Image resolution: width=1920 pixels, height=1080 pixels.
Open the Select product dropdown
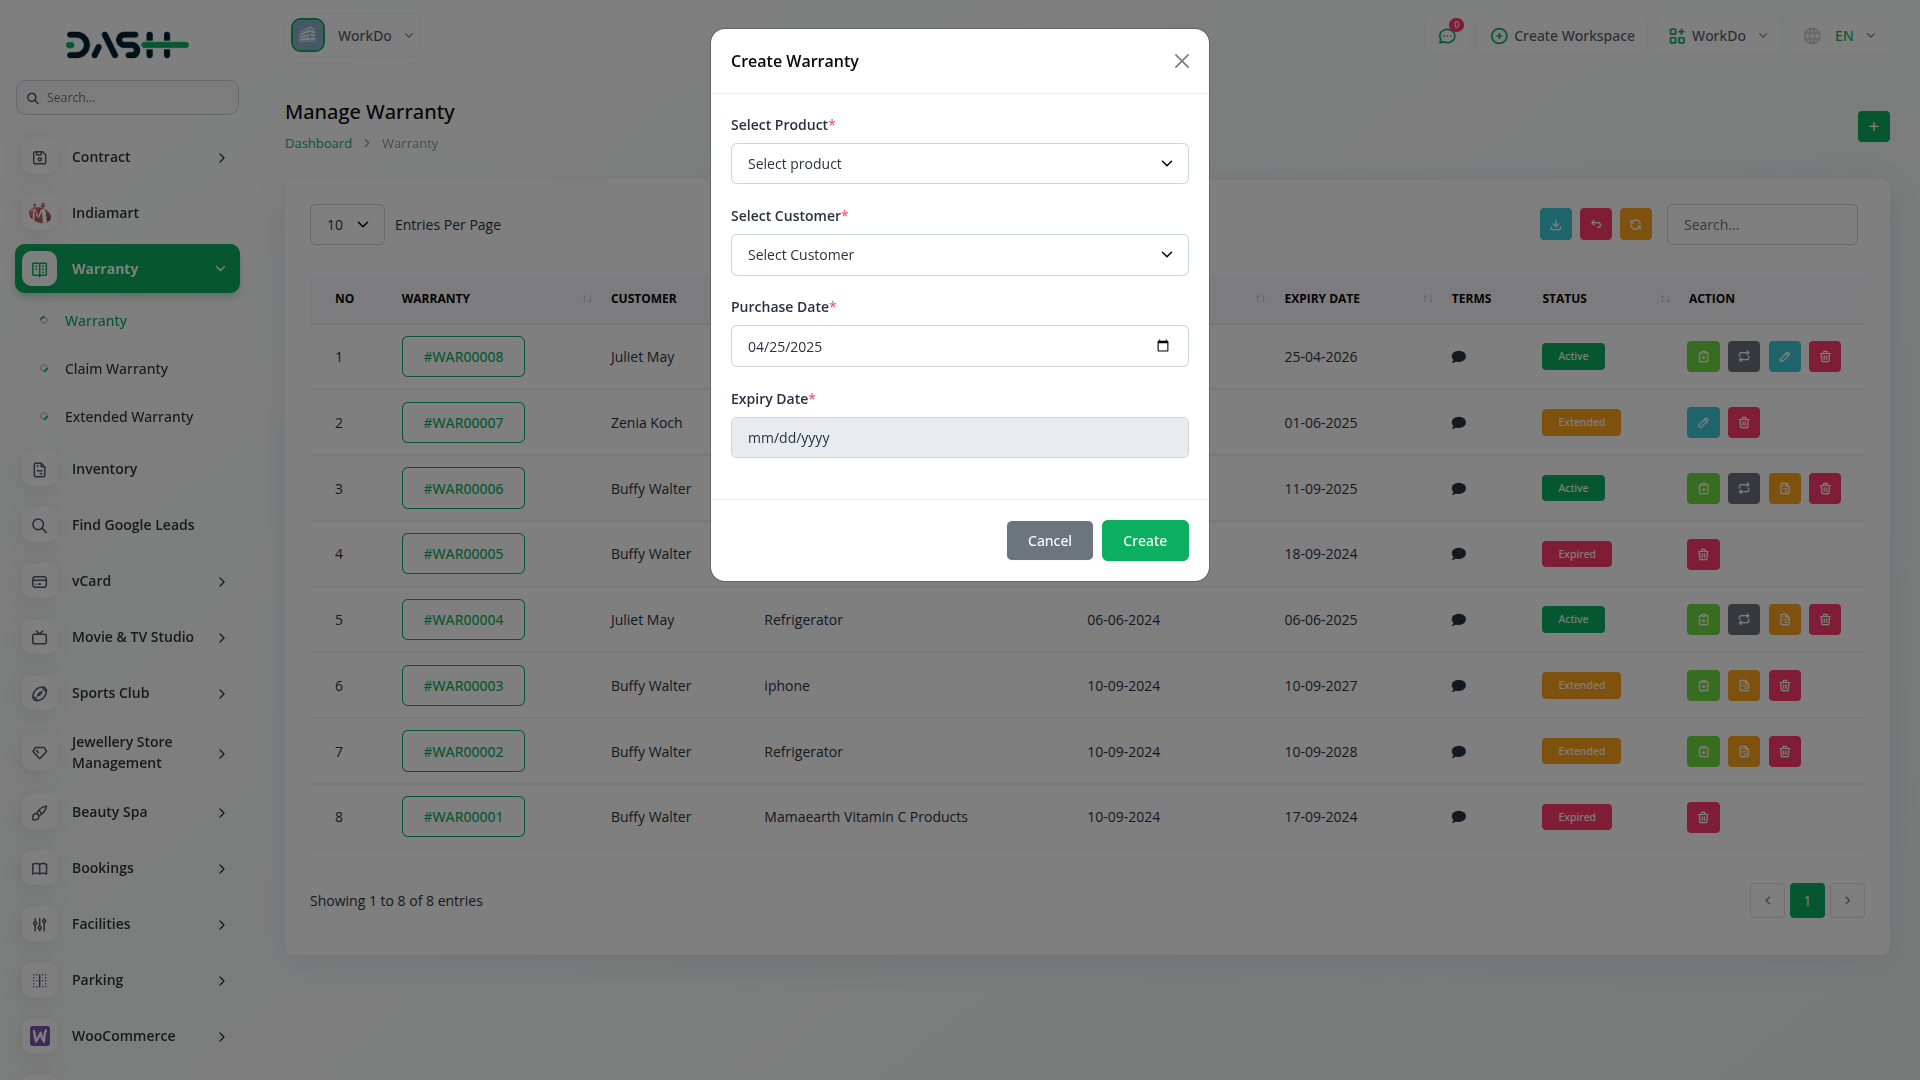click(959, 164)
